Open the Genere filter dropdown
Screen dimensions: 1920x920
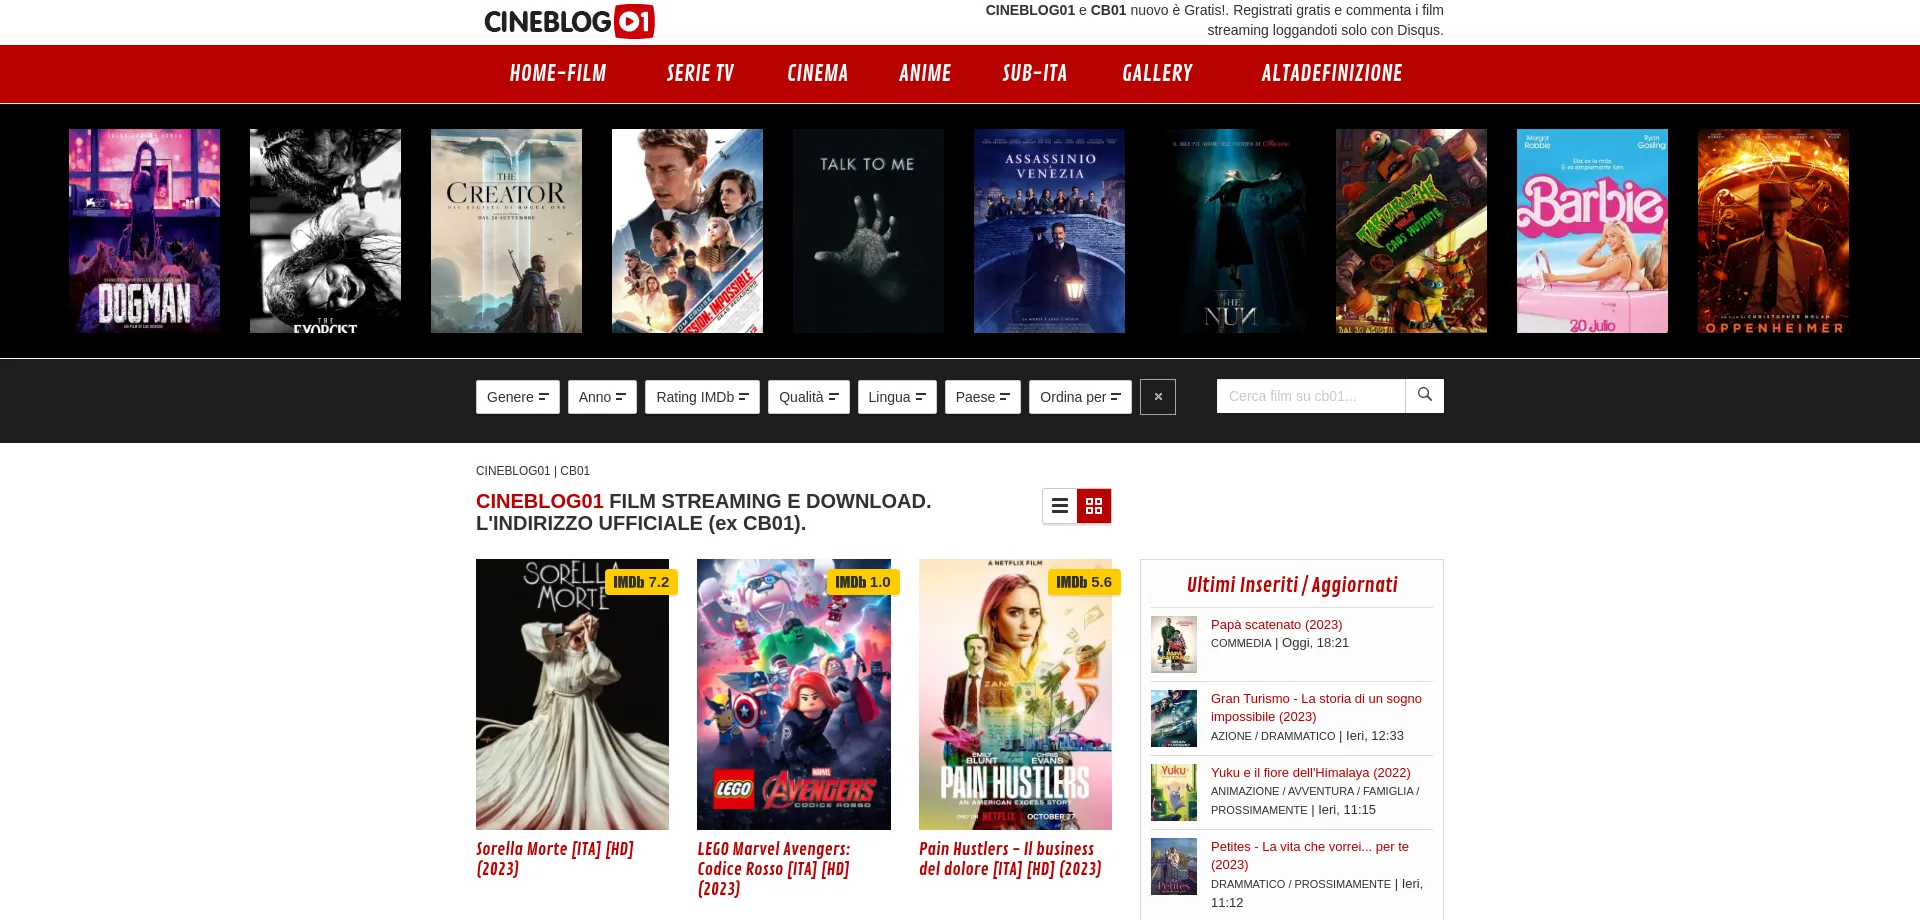[x=517, y=397]
